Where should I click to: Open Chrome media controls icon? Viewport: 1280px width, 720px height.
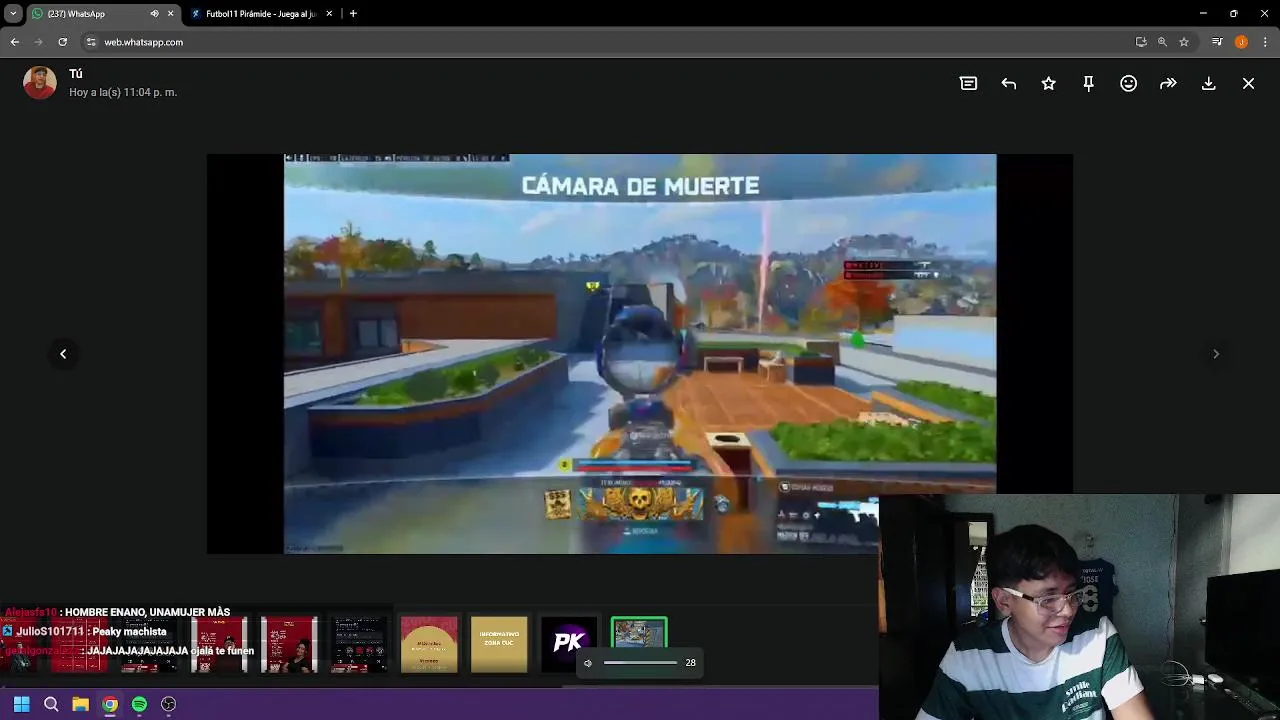(x=1217, y=42)
